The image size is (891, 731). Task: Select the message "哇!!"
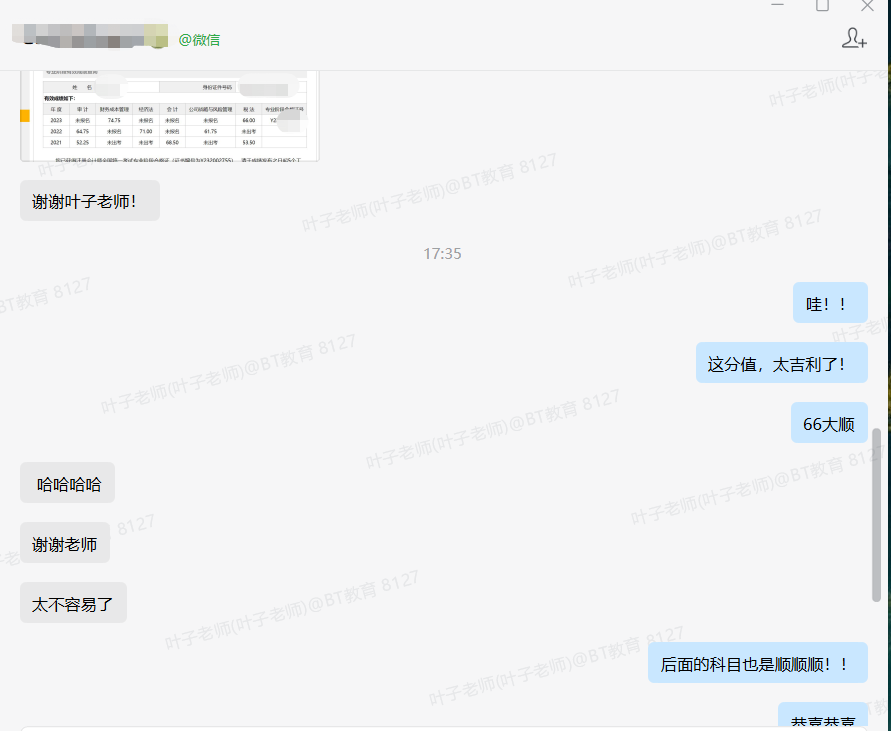(830, 303)
